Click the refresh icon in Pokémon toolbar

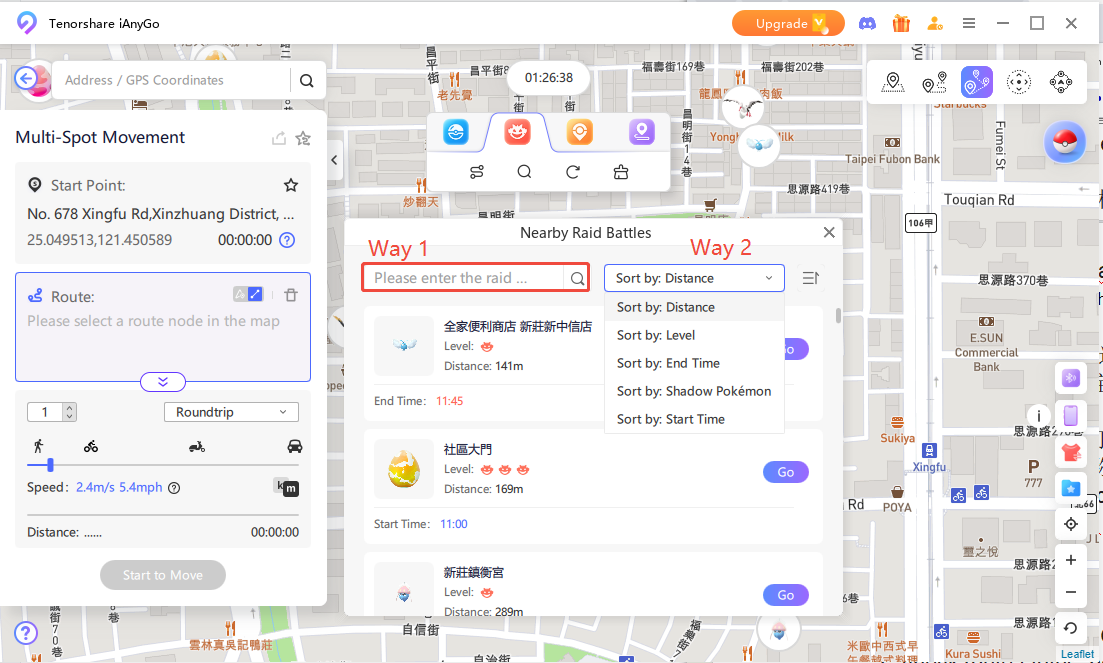pyautogui.click(x=573, y=172)
